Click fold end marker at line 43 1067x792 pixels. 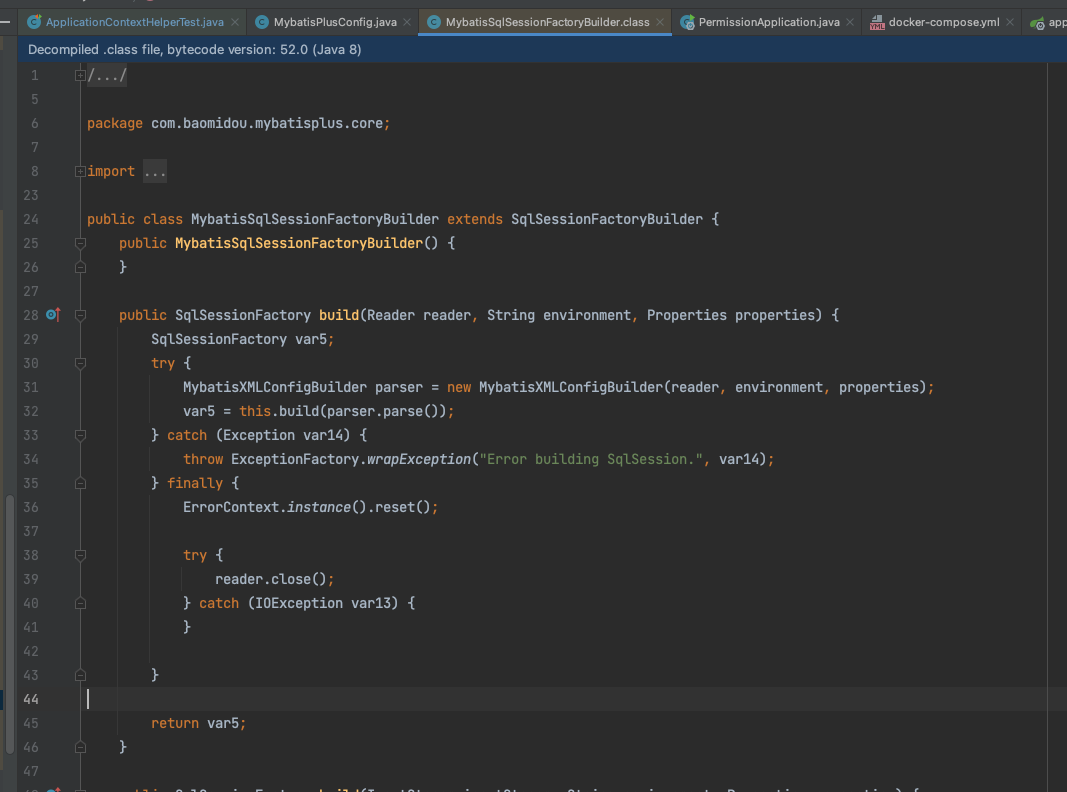pos(80,675)
